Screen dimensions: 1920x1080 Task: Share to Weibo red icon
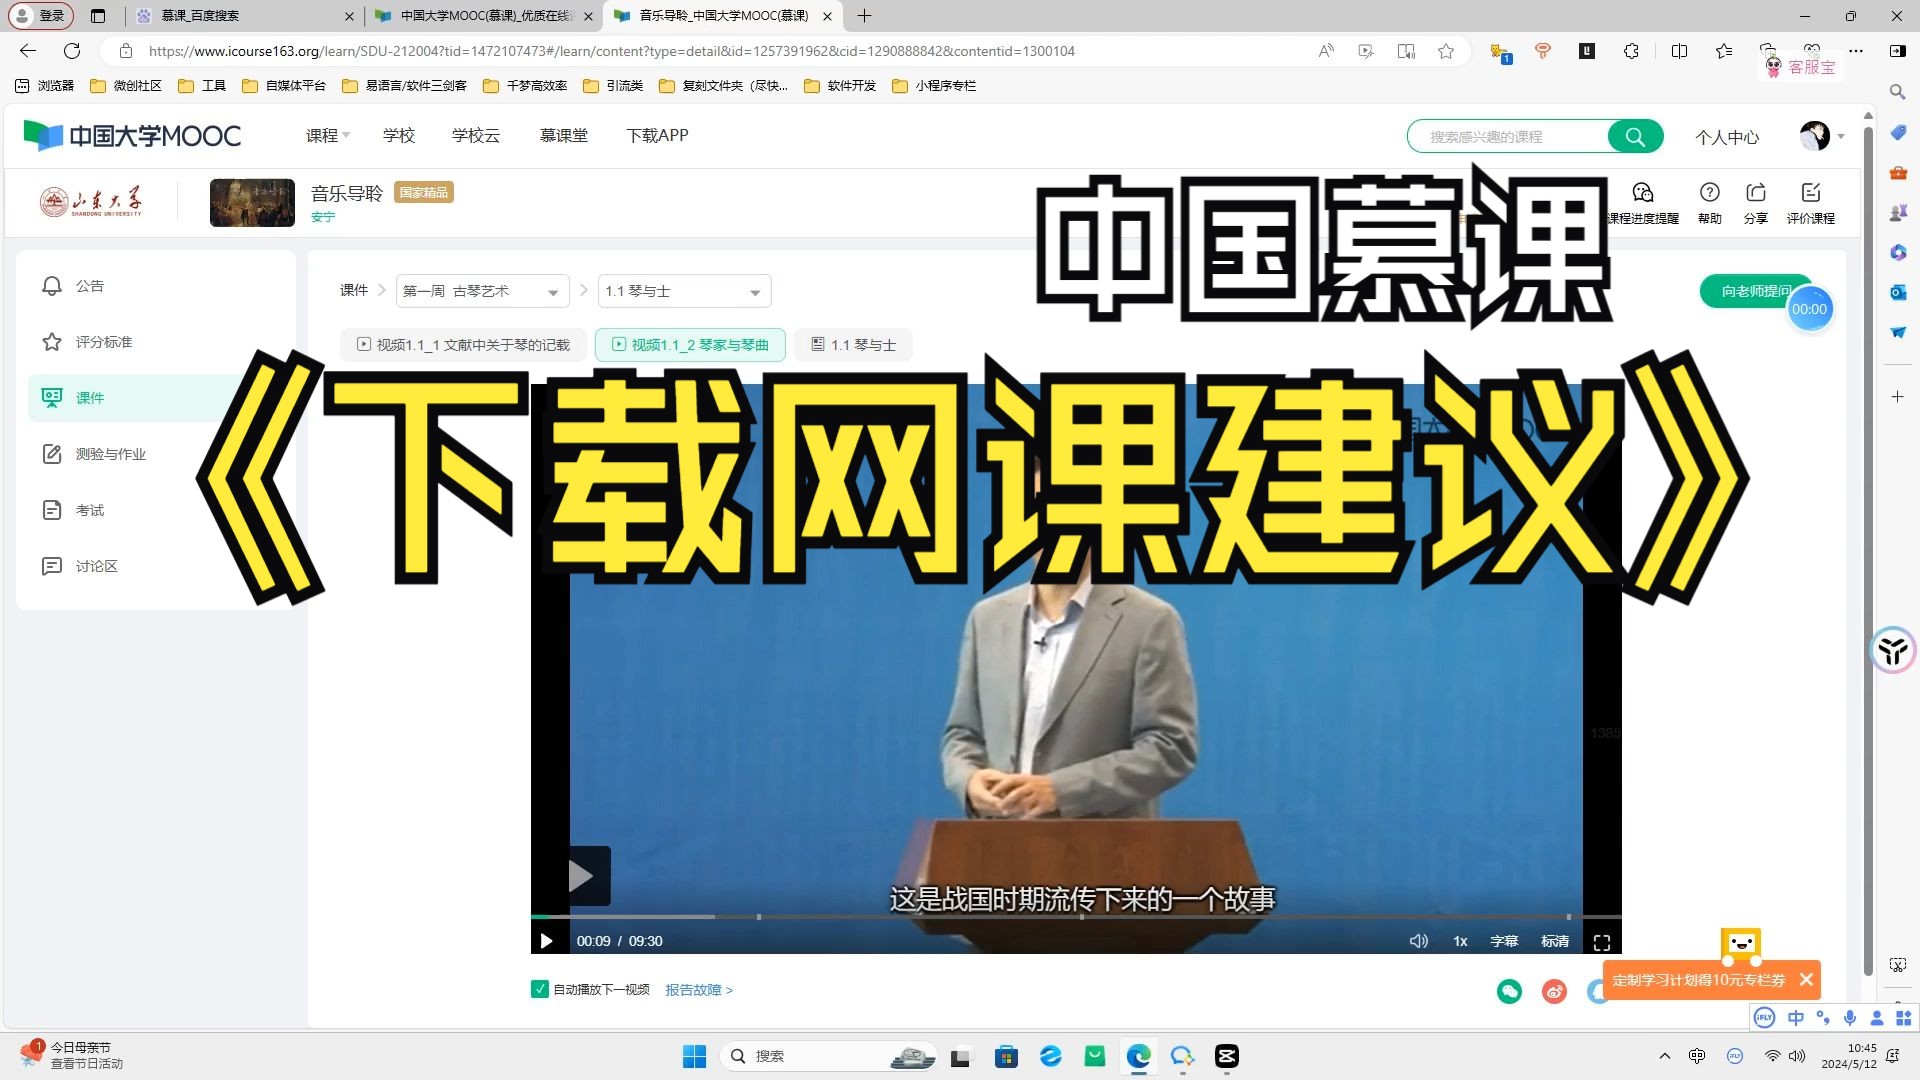click(1554, 991)
